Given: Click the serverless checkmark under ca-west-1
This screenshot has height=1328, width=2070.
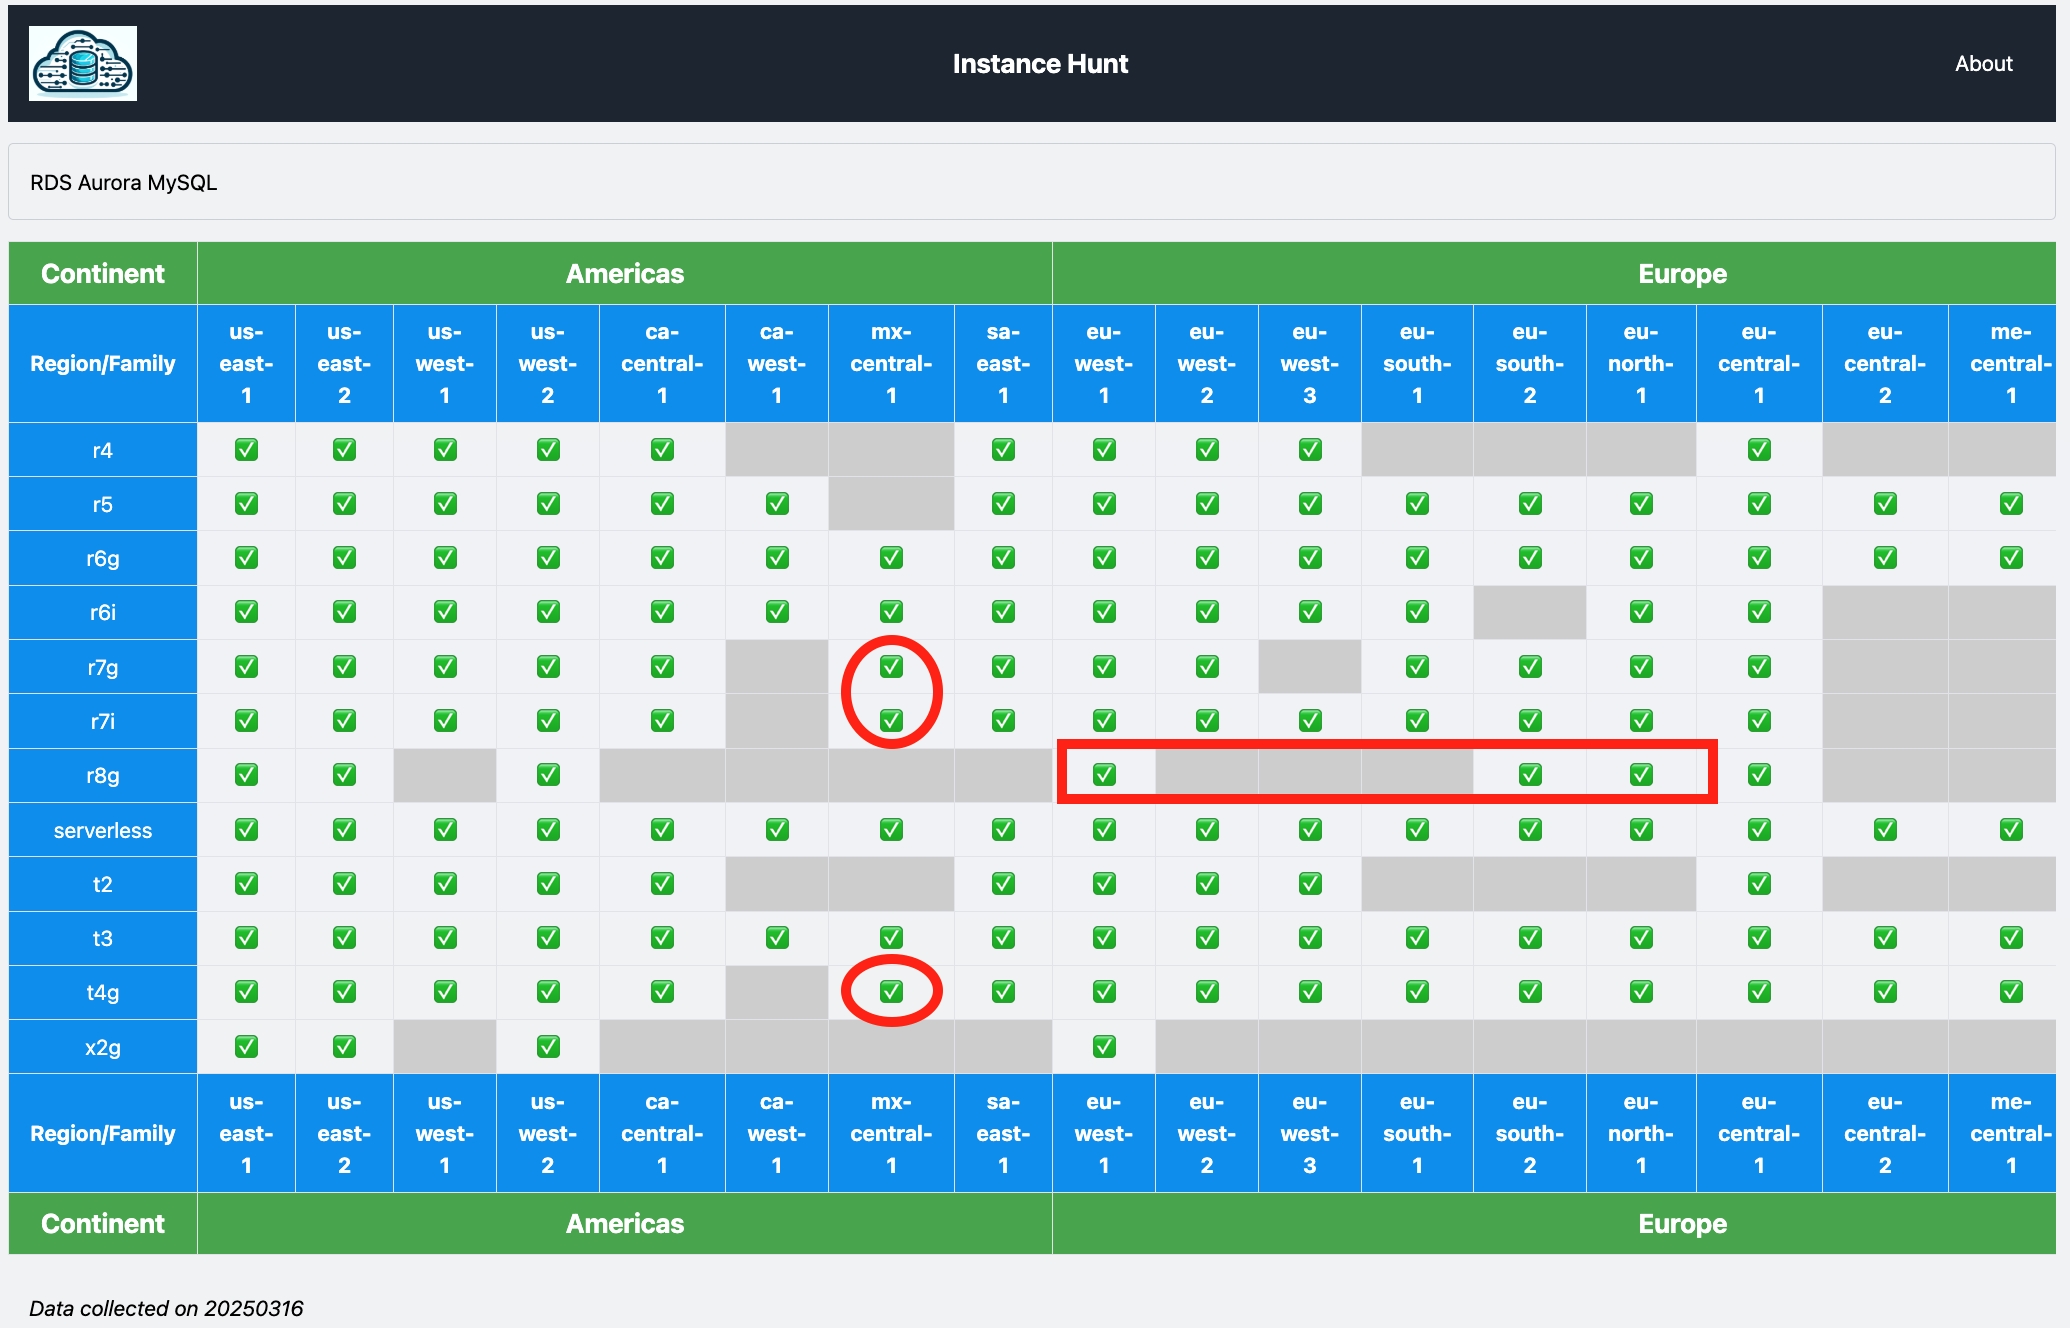Looking at the screenshot, I should click(777, 829).
